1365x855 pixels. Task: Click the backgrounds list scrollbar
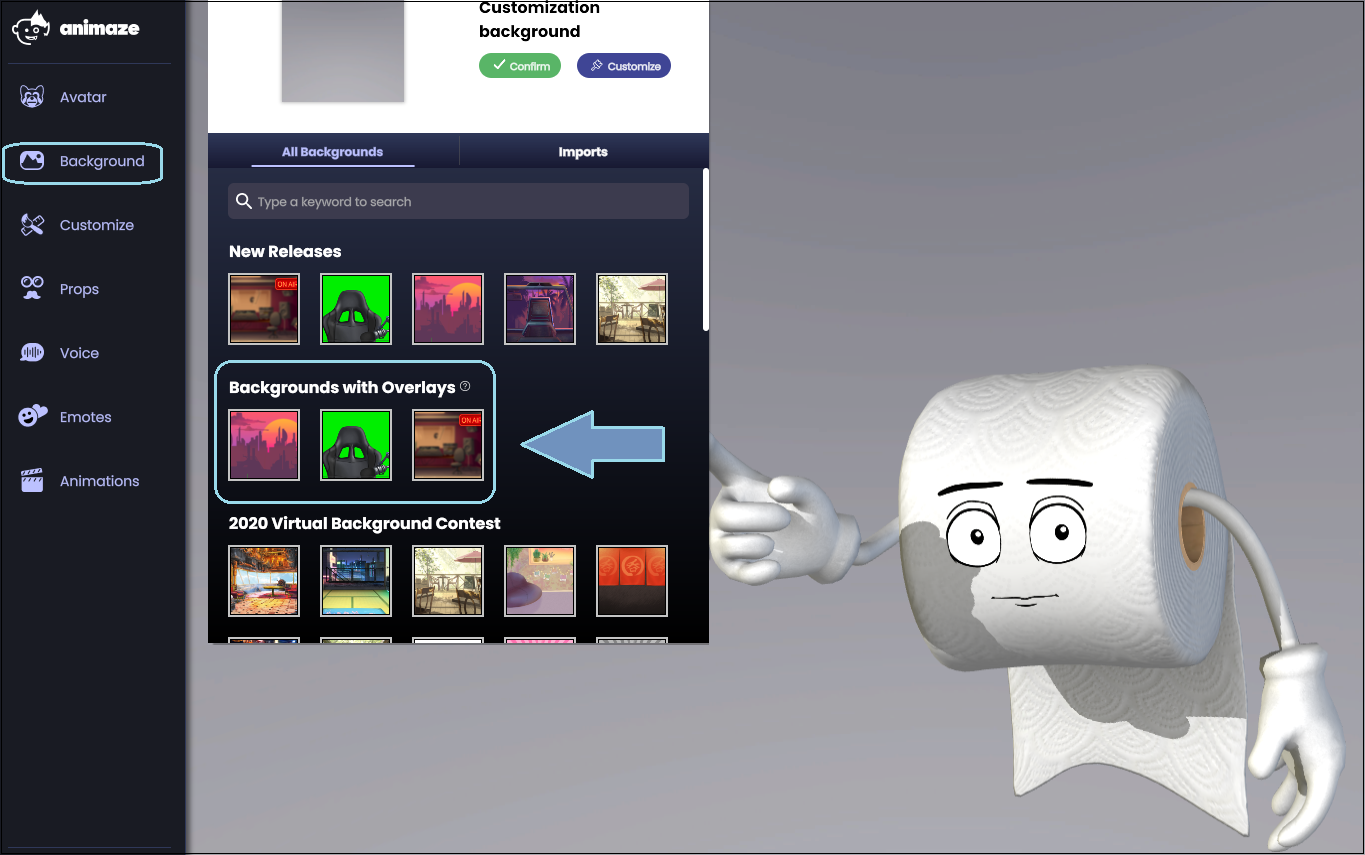click(x=706, y=249)
